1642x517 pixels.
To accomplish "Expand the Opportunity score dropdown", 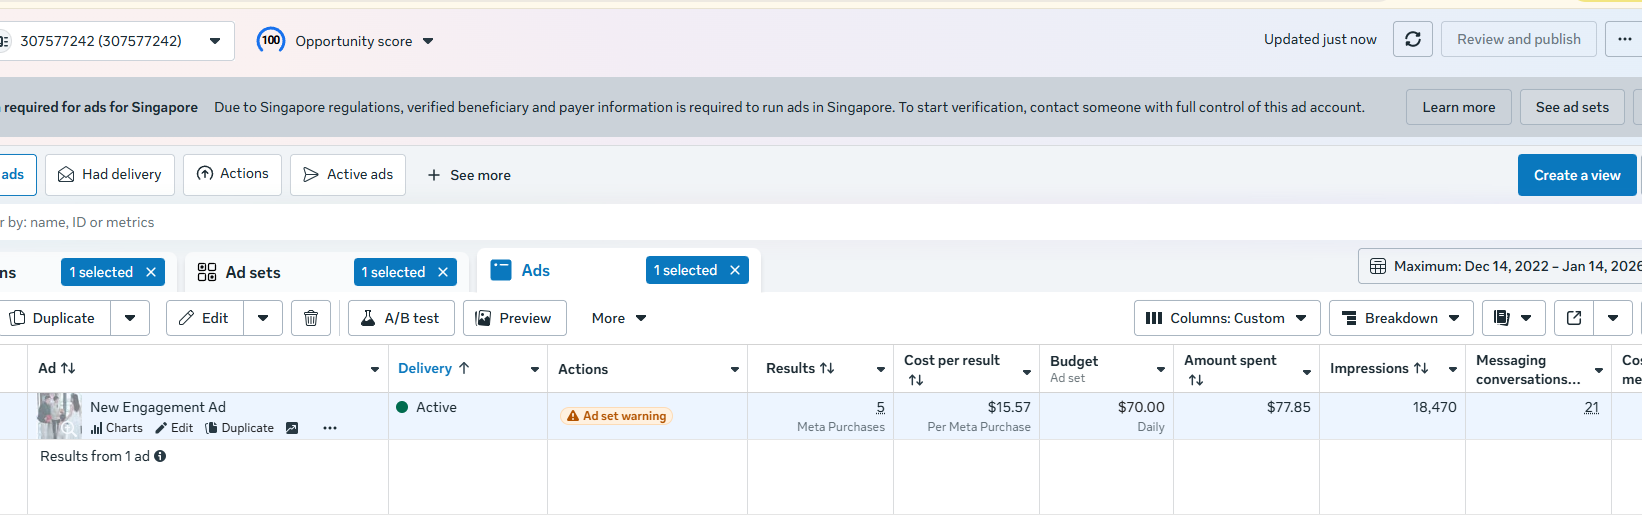I will (428, 41).
